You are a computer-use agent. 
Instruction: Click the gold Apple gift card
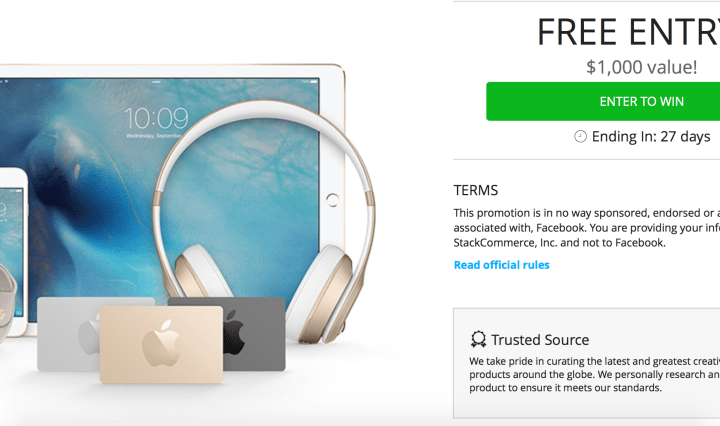coord(161,344)
